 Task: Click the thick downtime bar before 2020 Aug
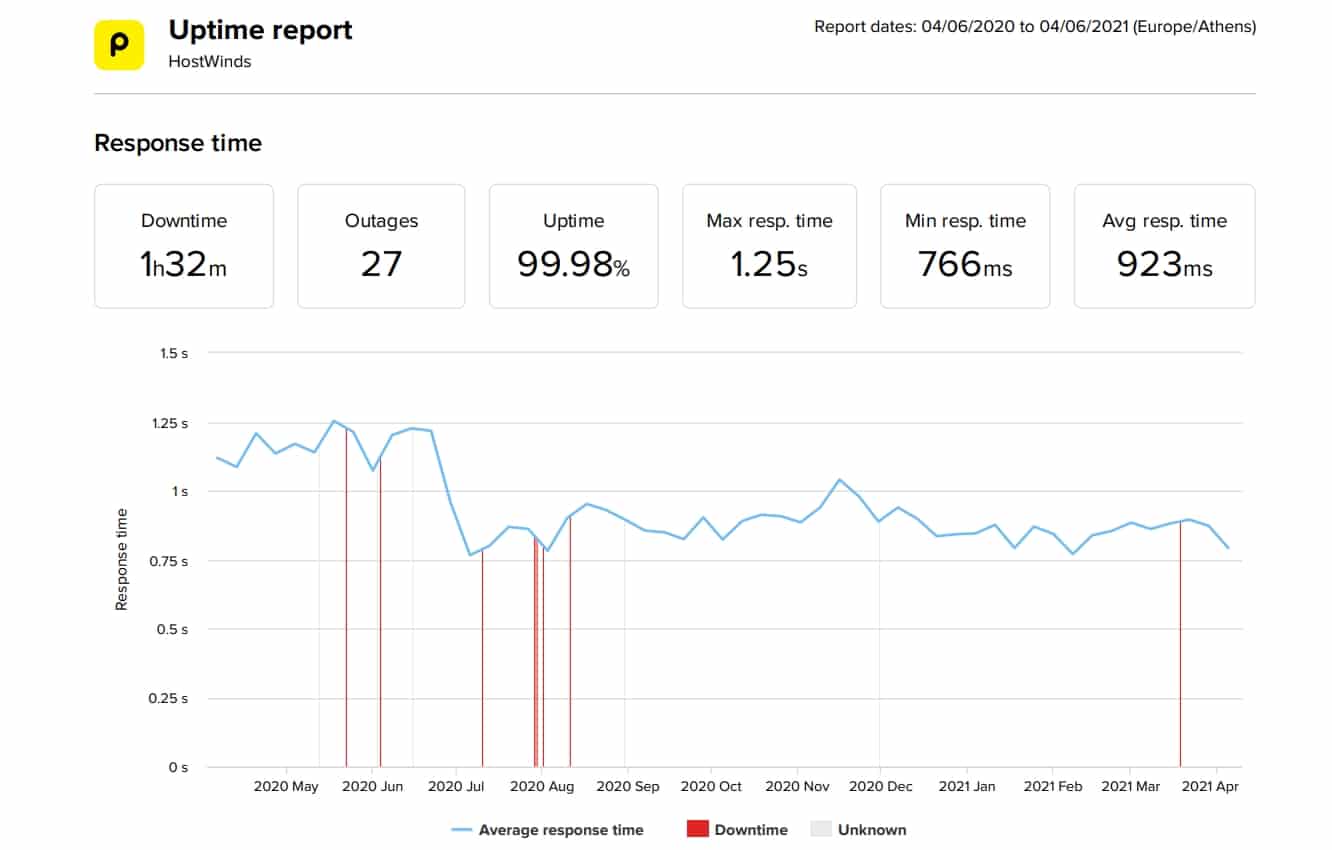pyautogui.click(x=536, y=652)
